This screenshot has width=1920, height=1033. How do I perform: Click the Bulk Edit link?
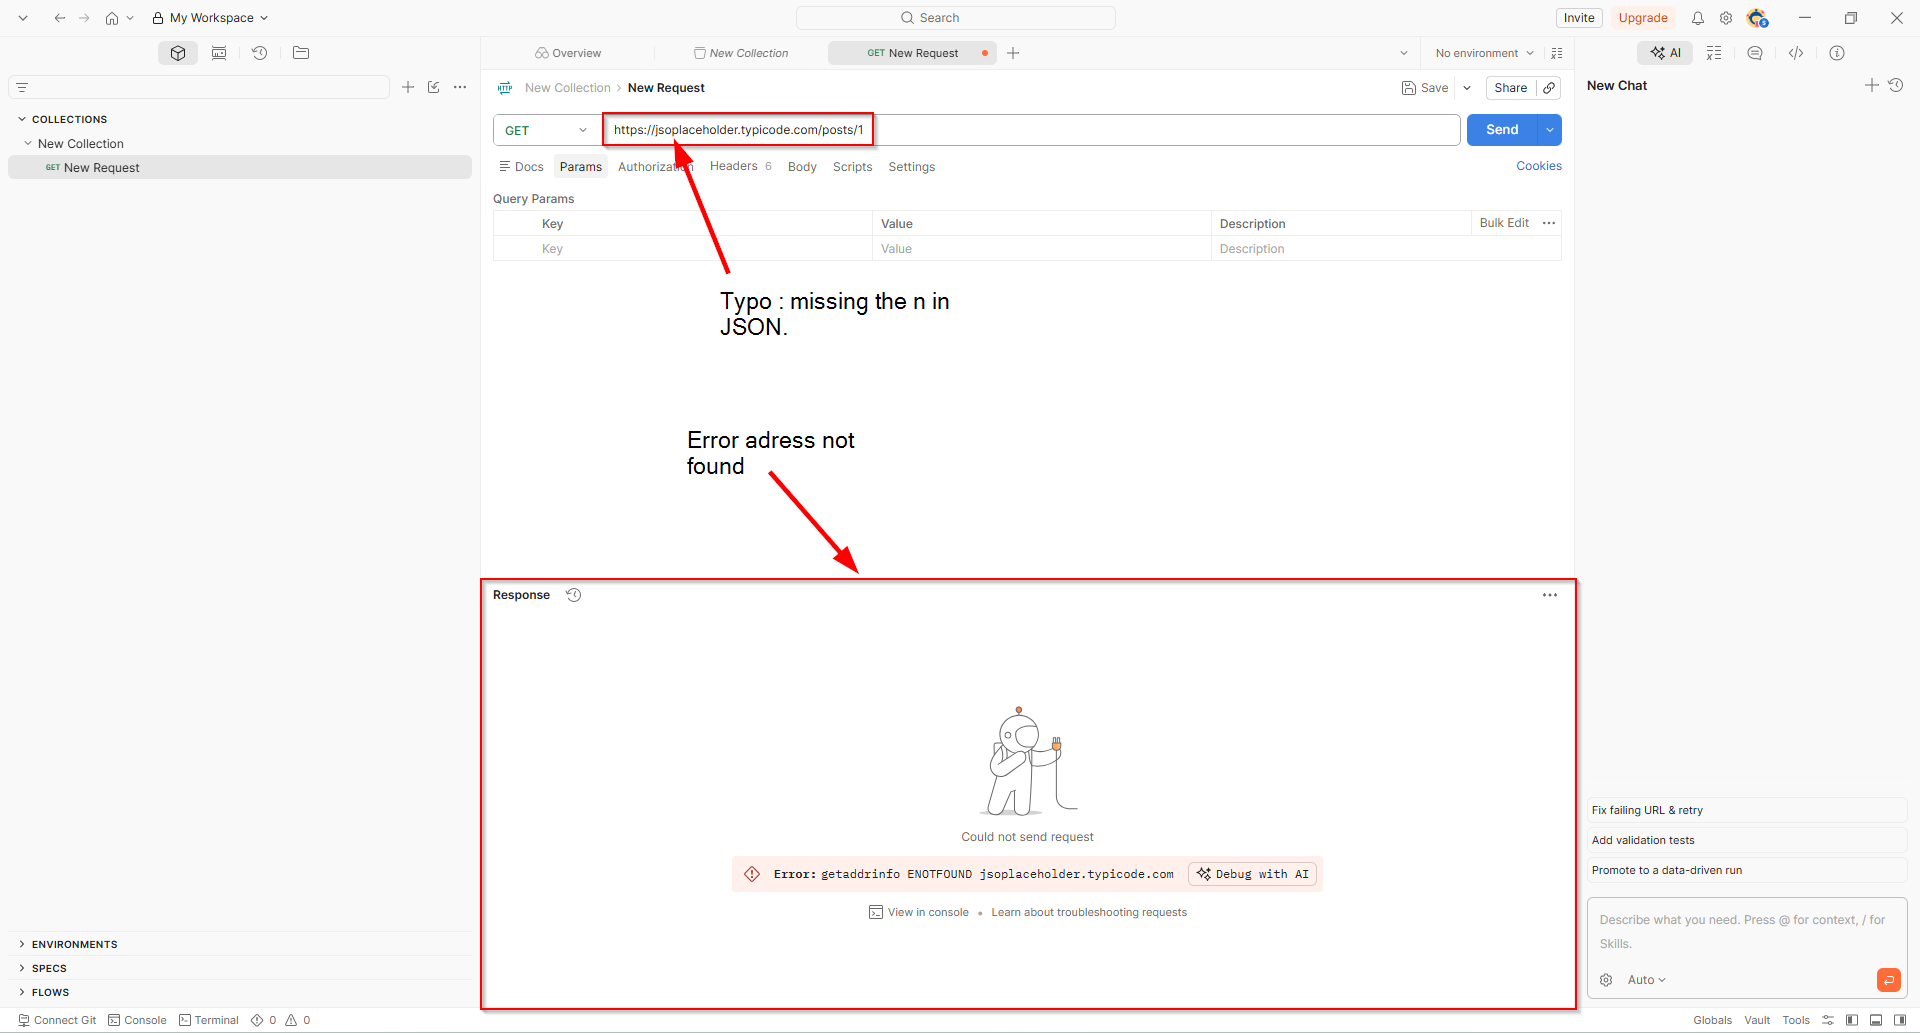coord(1504,223)
